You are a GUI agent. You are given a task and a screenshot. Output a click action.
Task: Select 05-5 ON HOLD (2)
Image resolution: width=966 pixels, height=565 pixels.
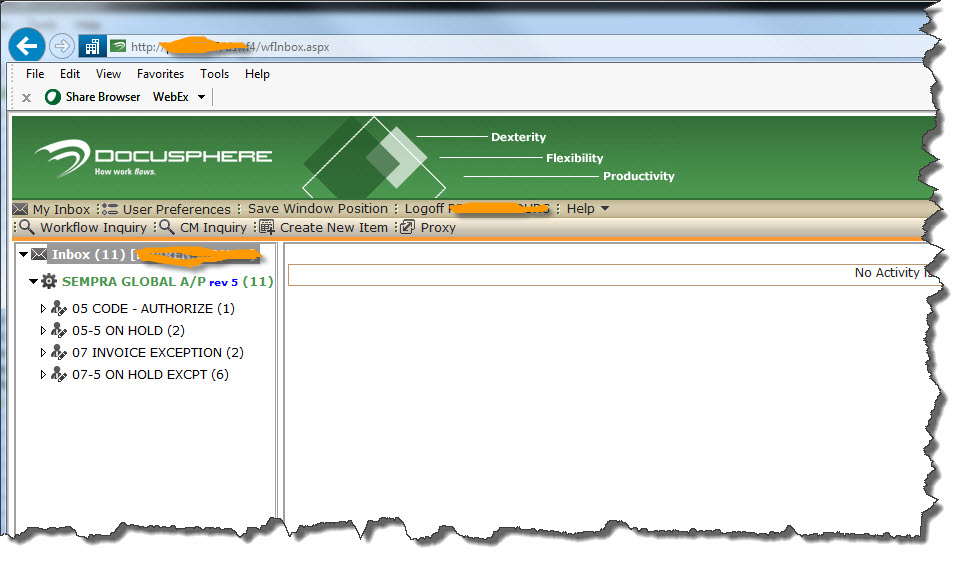click(128, 331)
